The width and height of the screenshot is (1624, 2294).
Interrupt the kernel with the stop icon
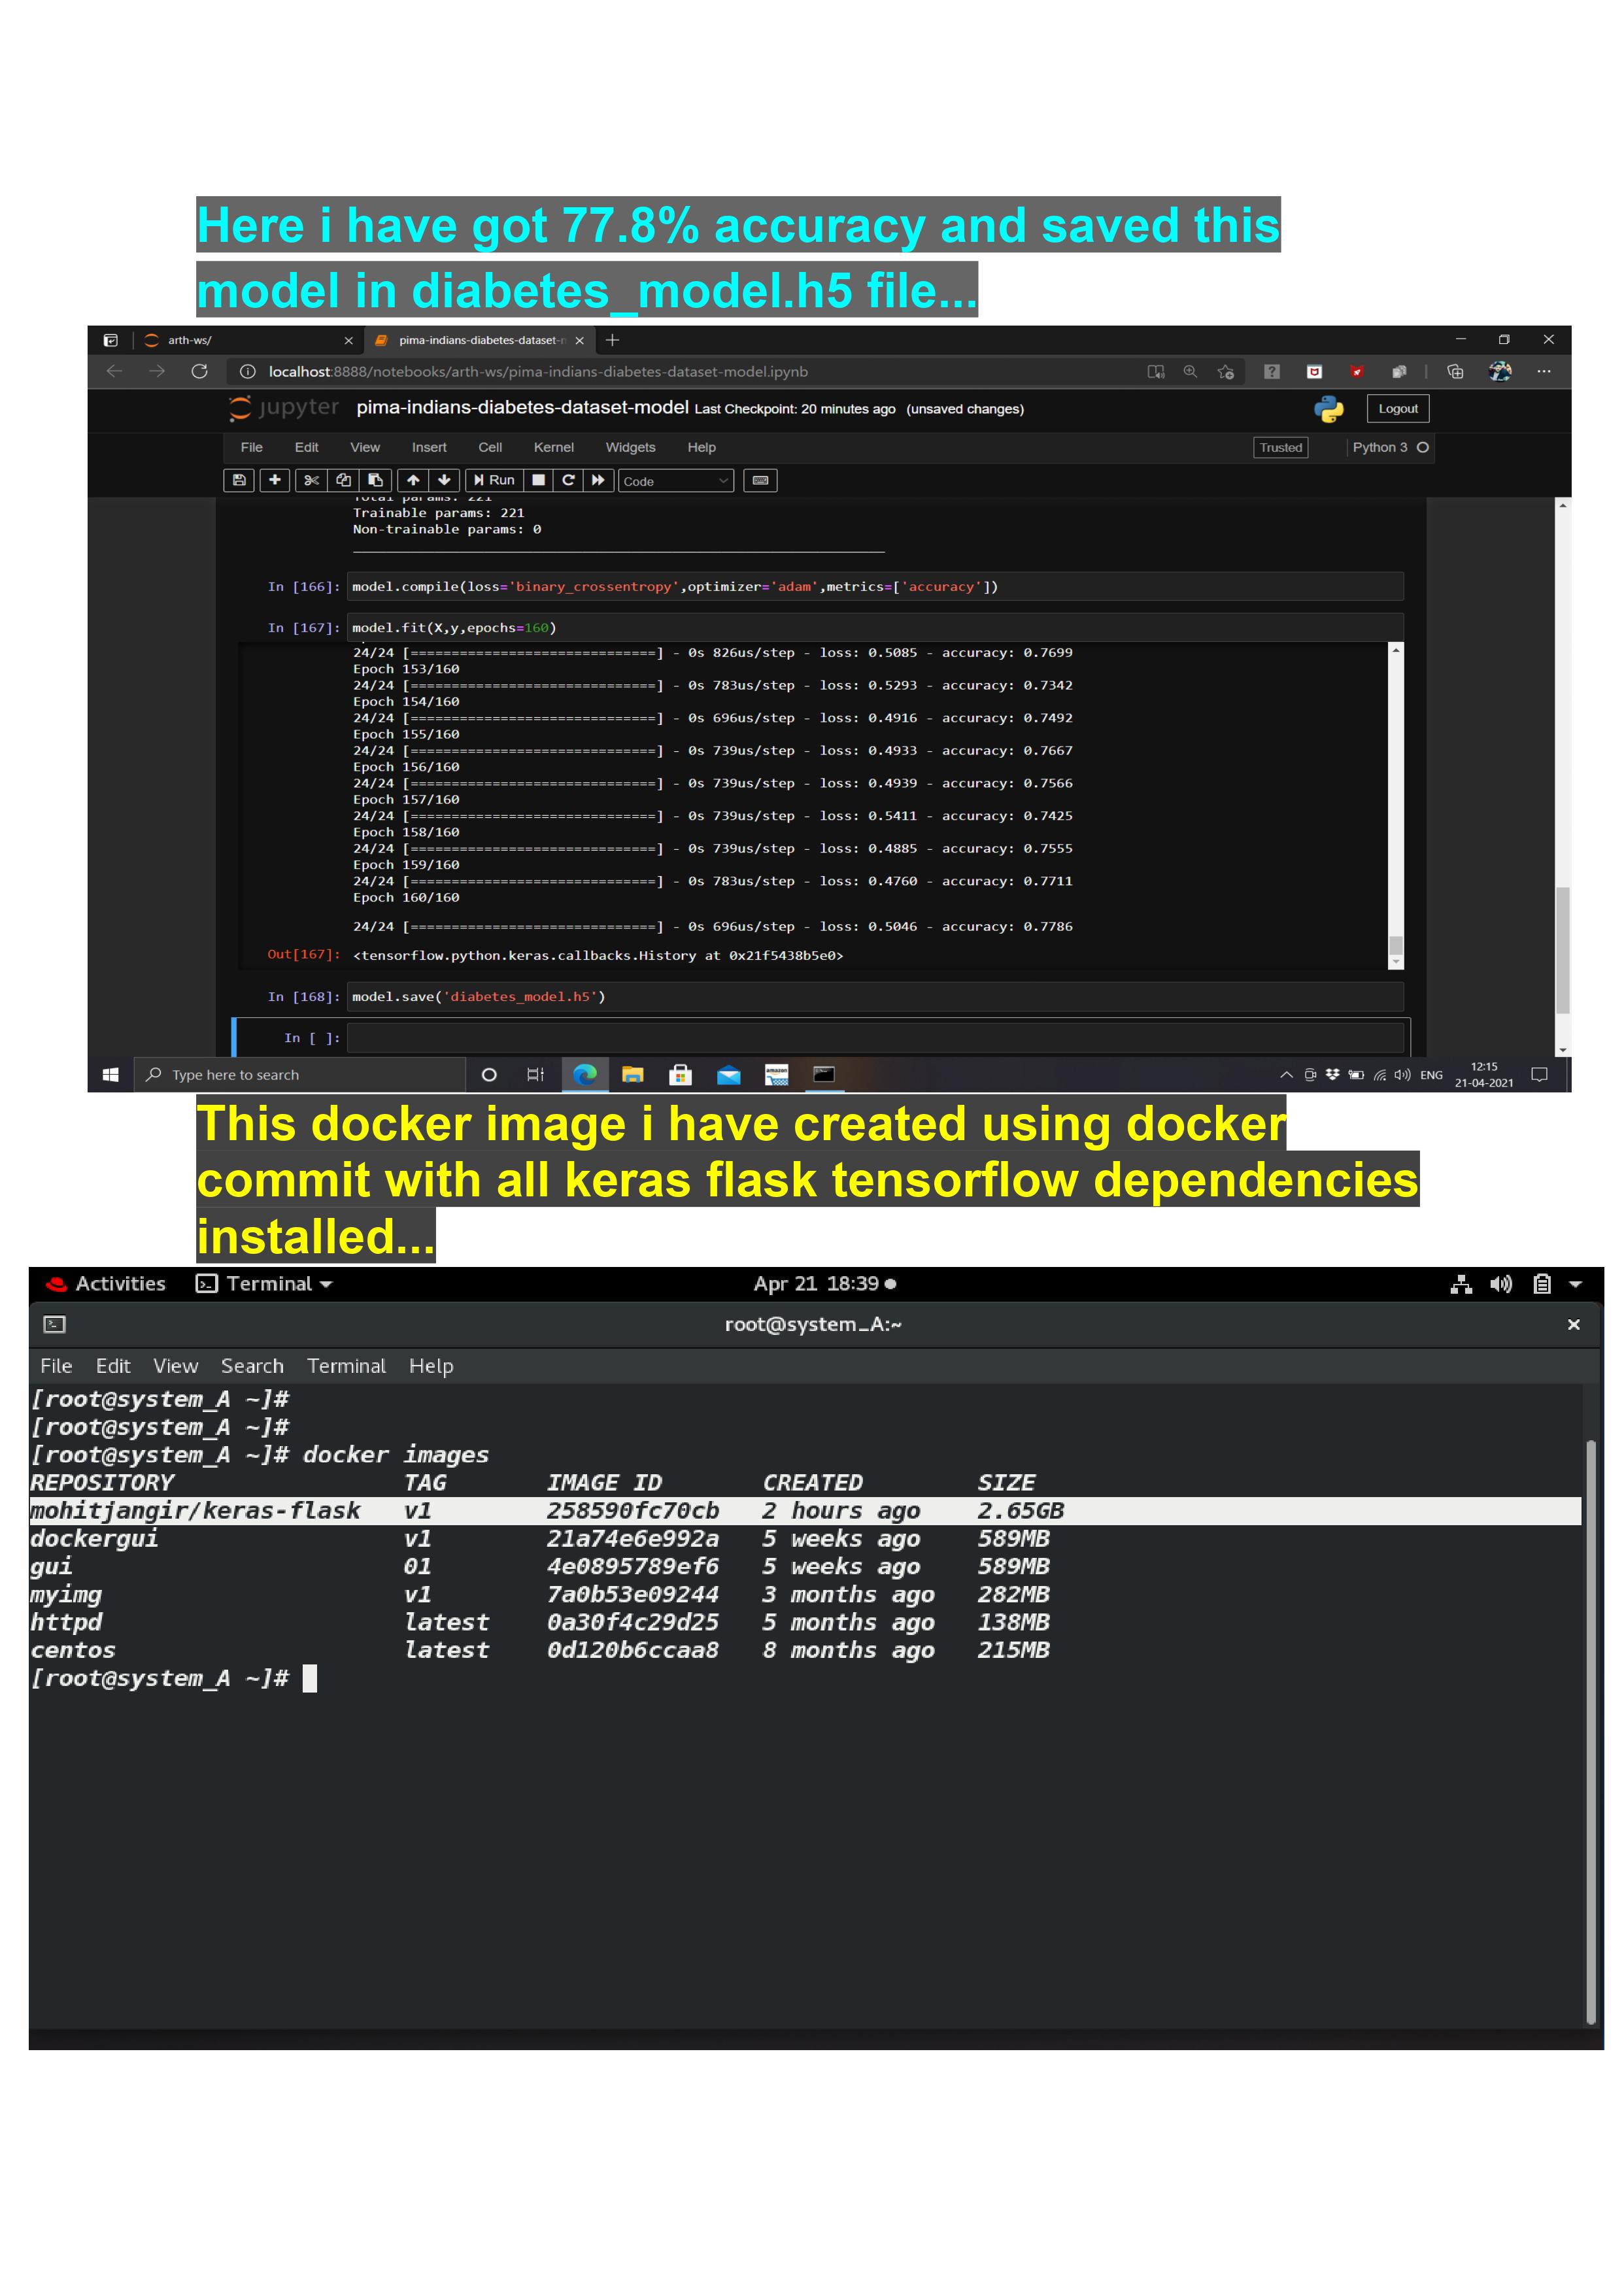(x=538, y=480)
